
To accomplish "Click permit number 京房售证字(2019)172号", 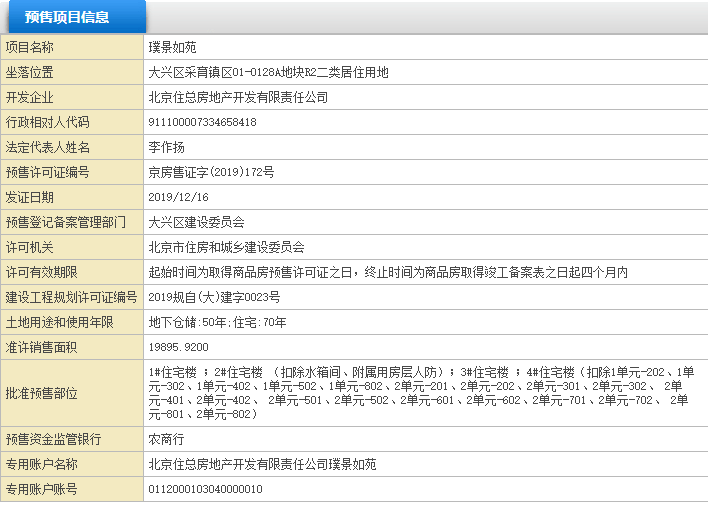I will pos(211,172).
